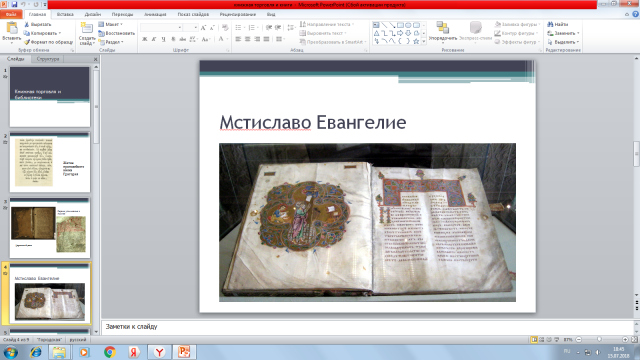Paste from clipboard (Вставить)

pos(11,32)
